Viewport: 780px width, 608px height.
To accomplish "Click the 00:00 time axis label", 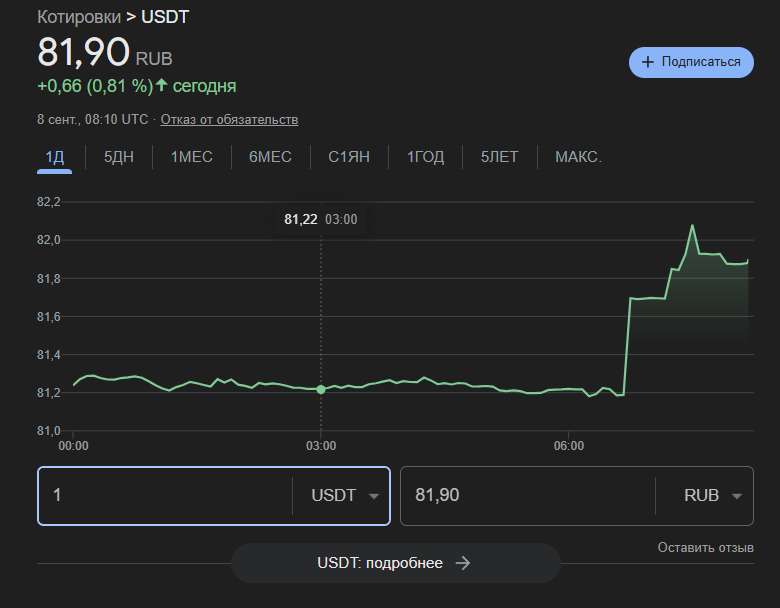I will click(x=73, y=446).
